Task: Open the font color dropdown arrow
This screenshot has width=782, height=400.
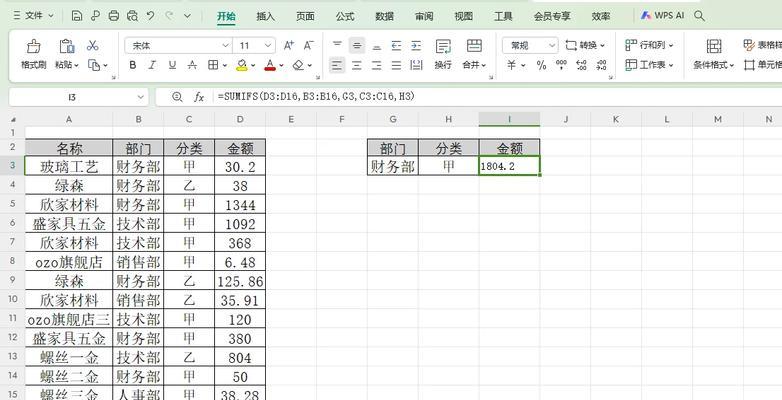Action: (281, 65)
